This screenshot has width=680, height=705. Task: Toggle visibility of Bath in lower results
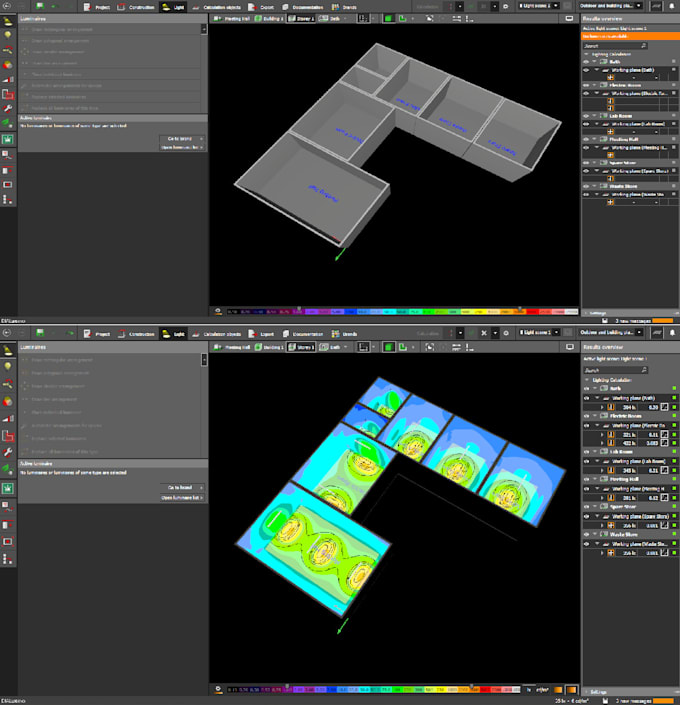586,388
